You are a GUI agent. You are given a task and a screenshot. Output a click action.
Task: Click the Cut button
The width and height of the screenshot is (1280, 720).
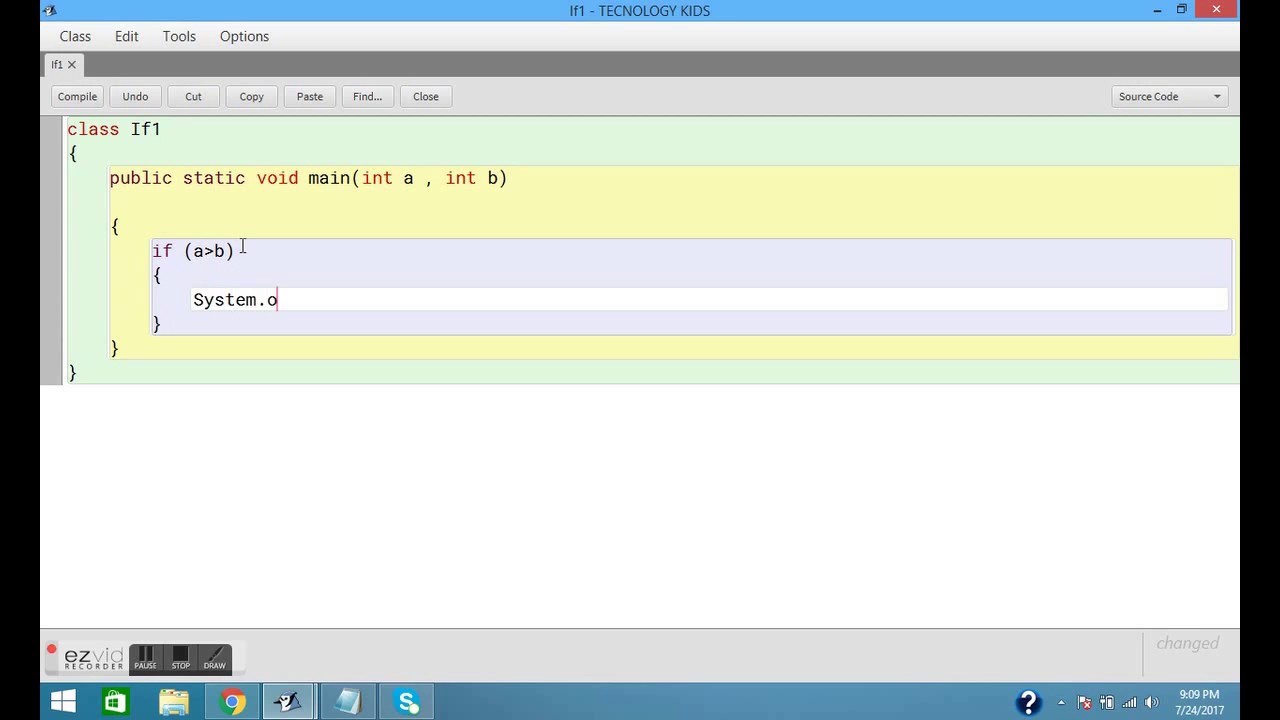pyautogui.click(x=193, y=96)
